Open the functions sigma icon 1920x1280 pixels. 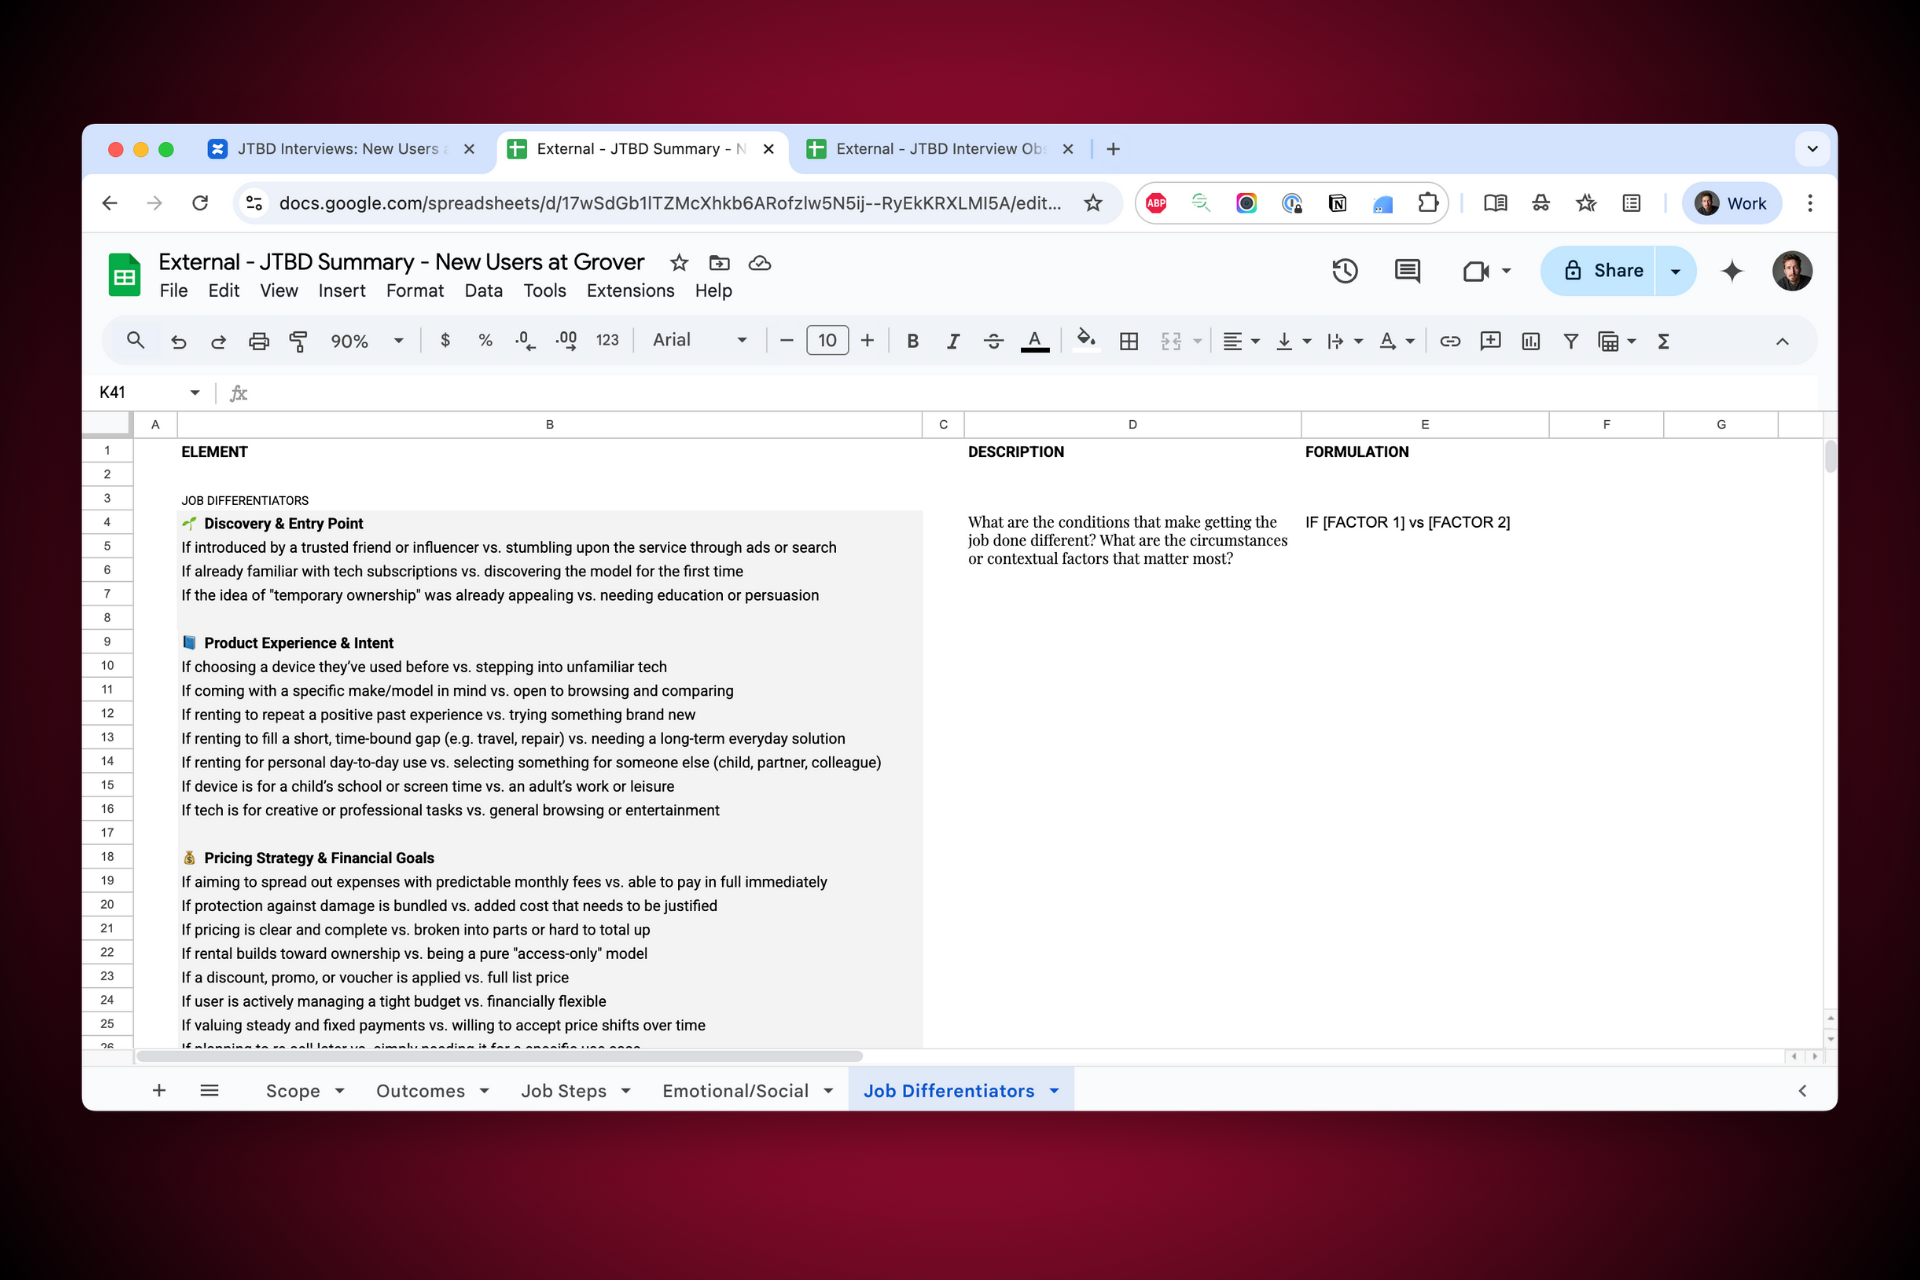tap(1663, 341)
